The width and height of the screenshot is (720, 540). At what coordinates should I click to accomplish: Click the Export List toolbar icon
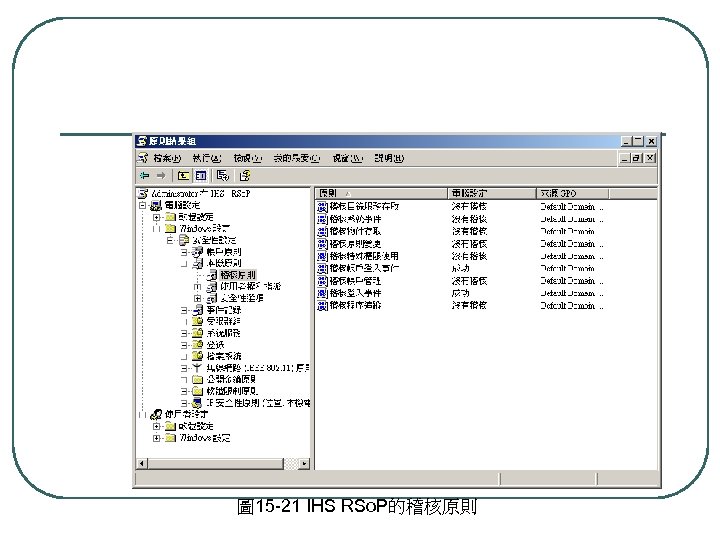pos(223,175)
